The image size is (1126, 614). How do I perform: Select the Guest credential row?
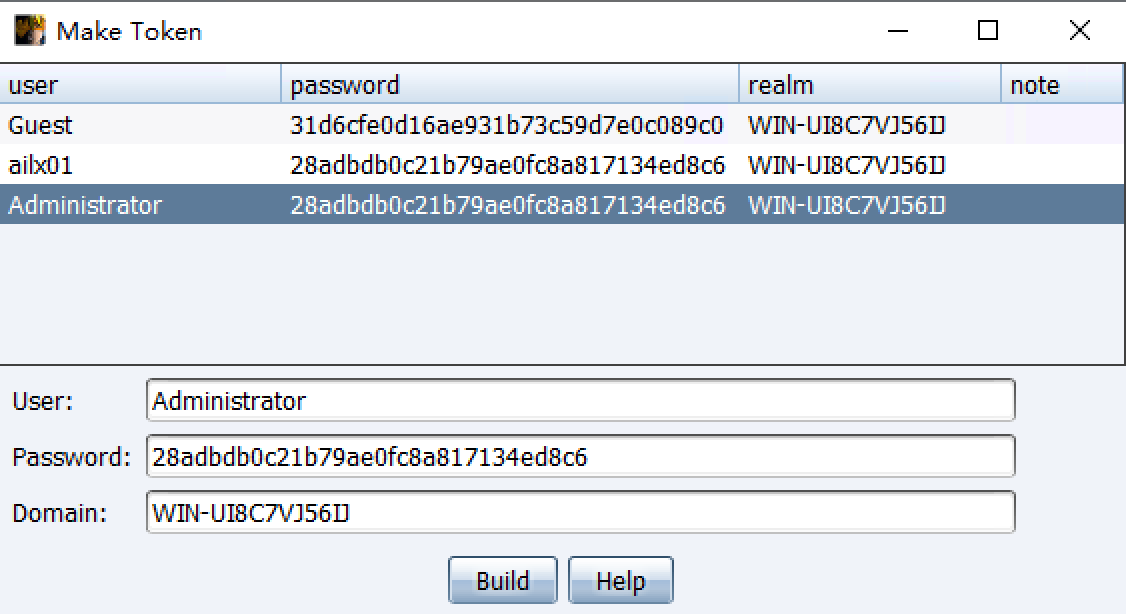(x=42, y=126)
